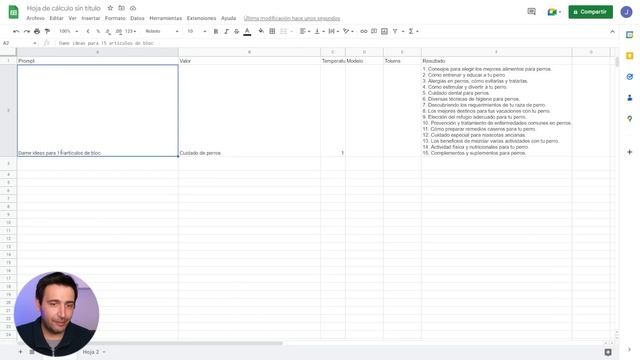Image resolution: width=640 pixels, height=360 pixels.
Task: Open the text color picker
Action: [247, 31]
